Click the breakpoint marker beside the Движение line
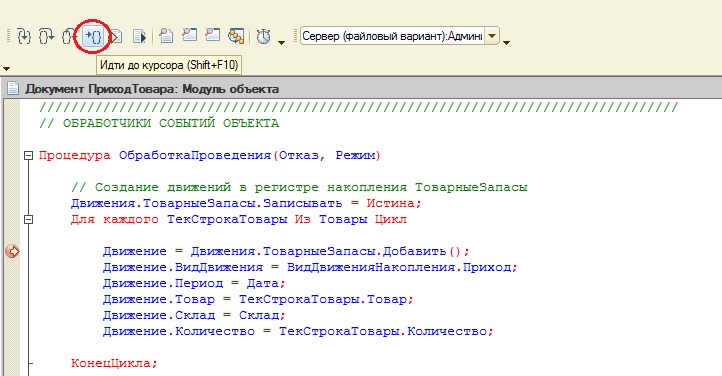 click(12, 251)
